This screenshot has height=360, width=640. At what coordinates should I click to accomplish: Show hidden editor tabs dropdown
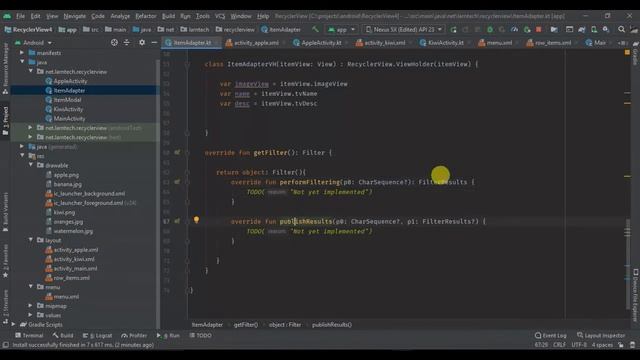point(622,42)
